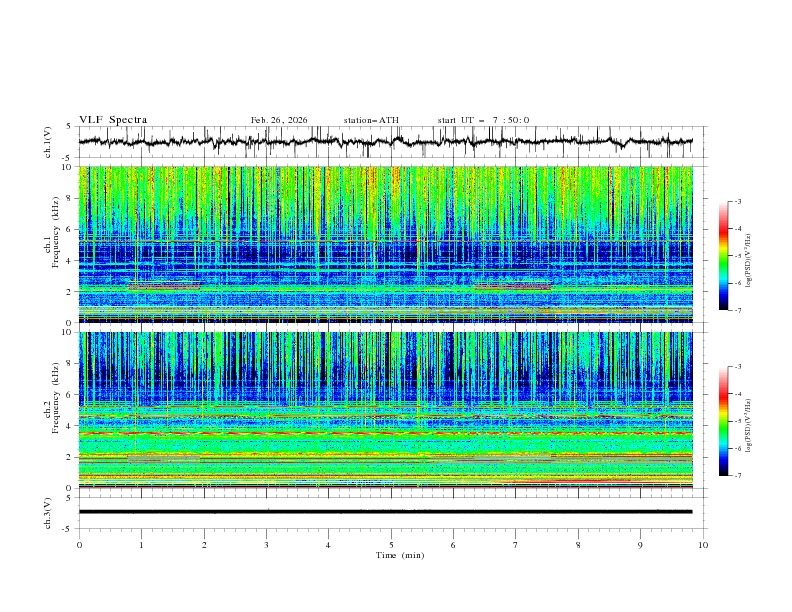Click the "-3" label on the upper color bar
This screenshot has width=792, height=612.
(737, 201)
